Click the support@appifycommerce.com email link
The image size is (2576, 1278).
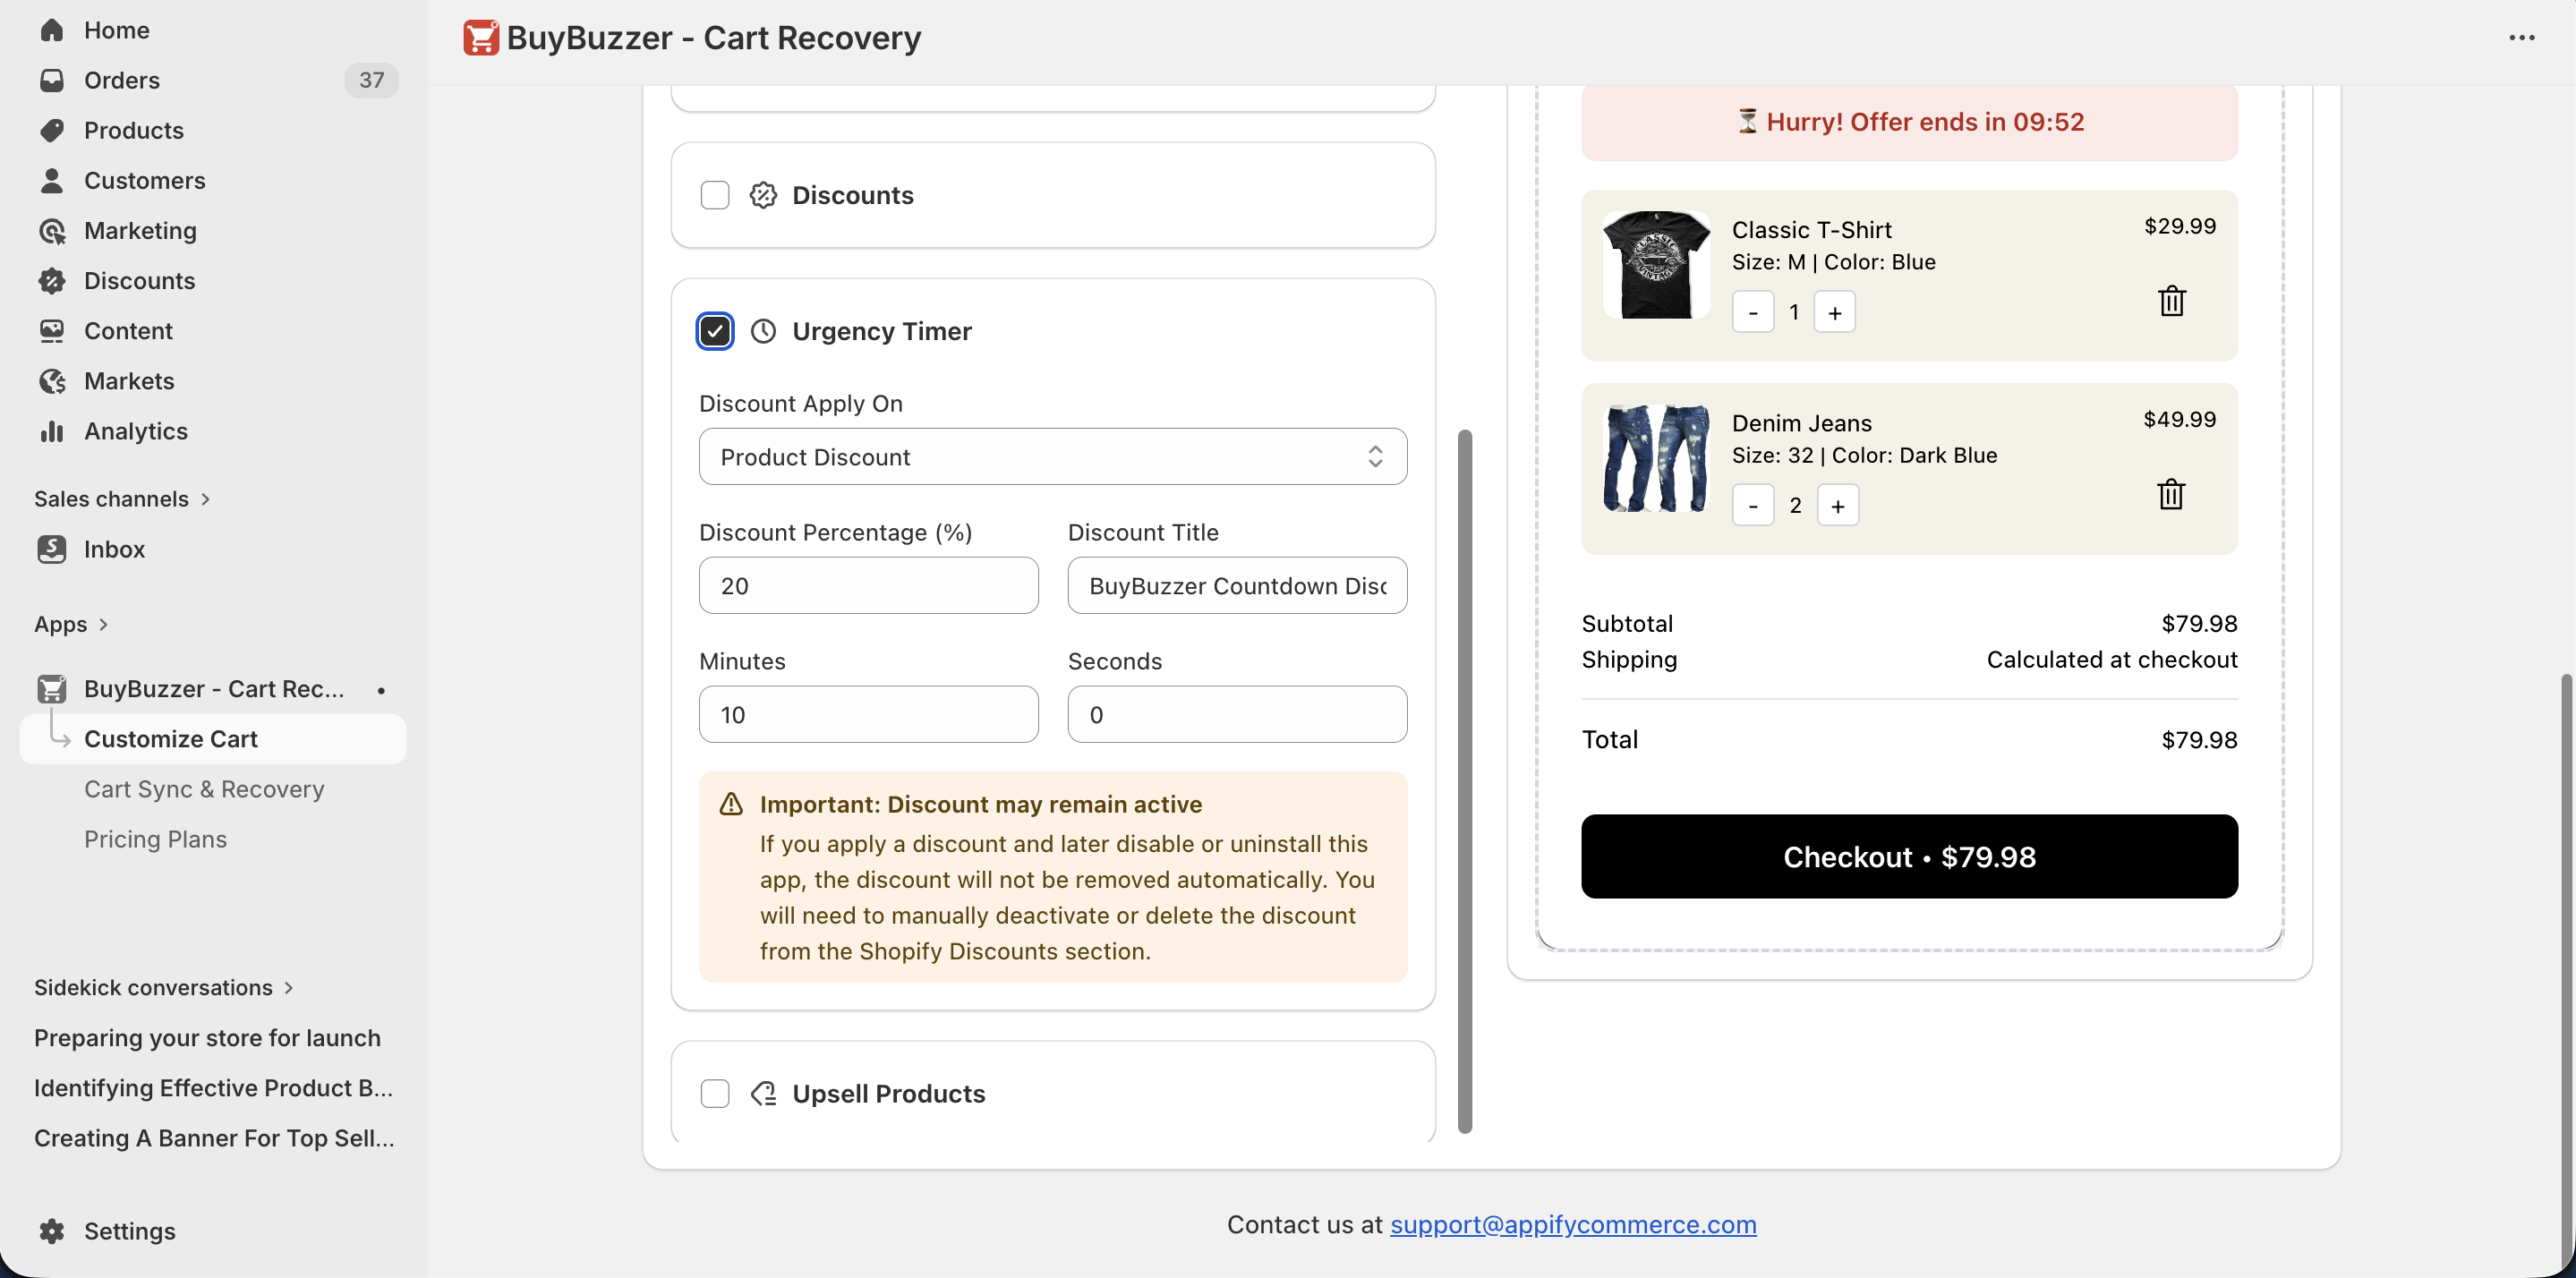point(1572,1224)
